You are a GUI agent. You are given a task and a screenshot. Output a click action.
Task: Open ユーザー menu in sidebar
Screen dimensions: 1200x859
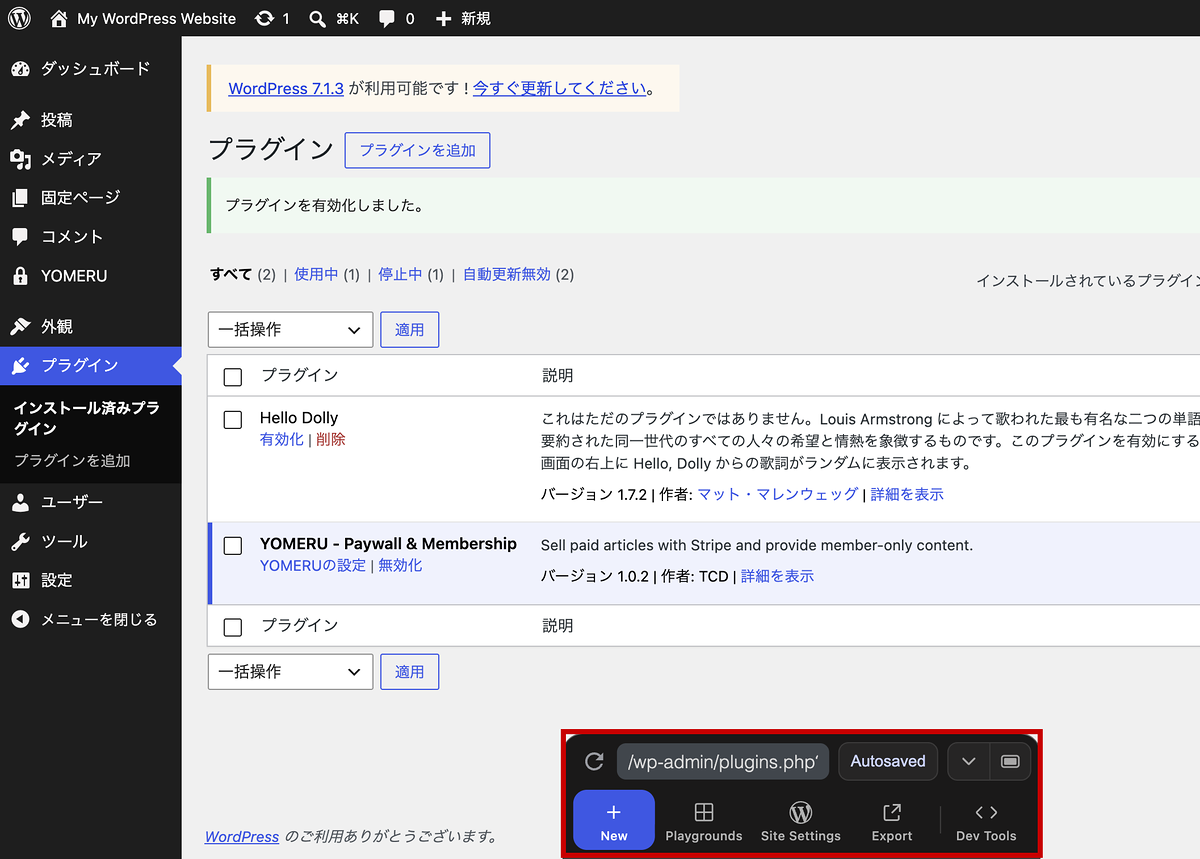pos(90,502)
